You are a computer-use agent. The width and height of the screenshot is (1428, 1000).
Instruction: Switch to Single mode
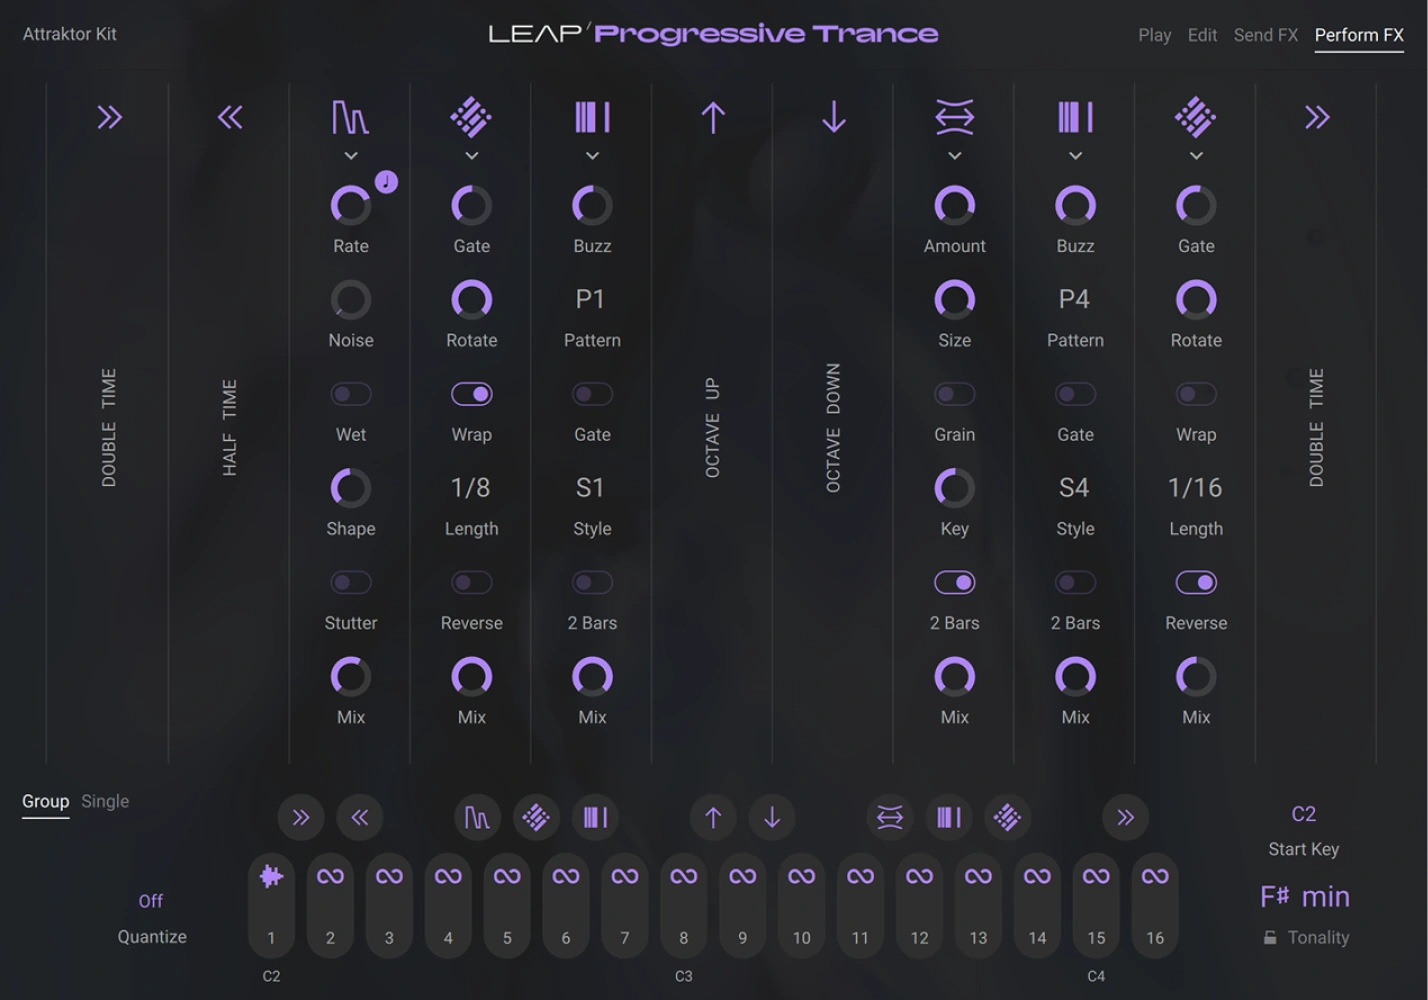104,801
